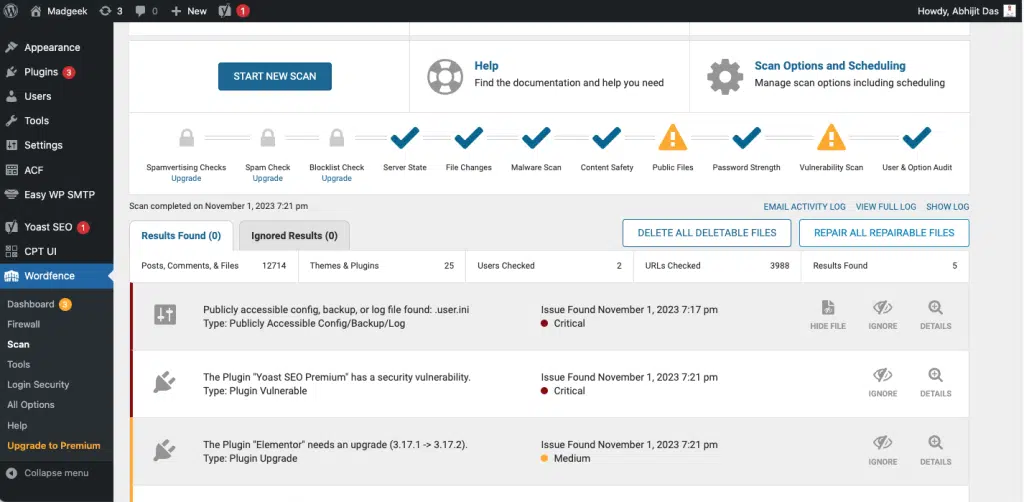The image size is (1024, 502).
Task: Open the ACF menu item
Action: [33, 170]
